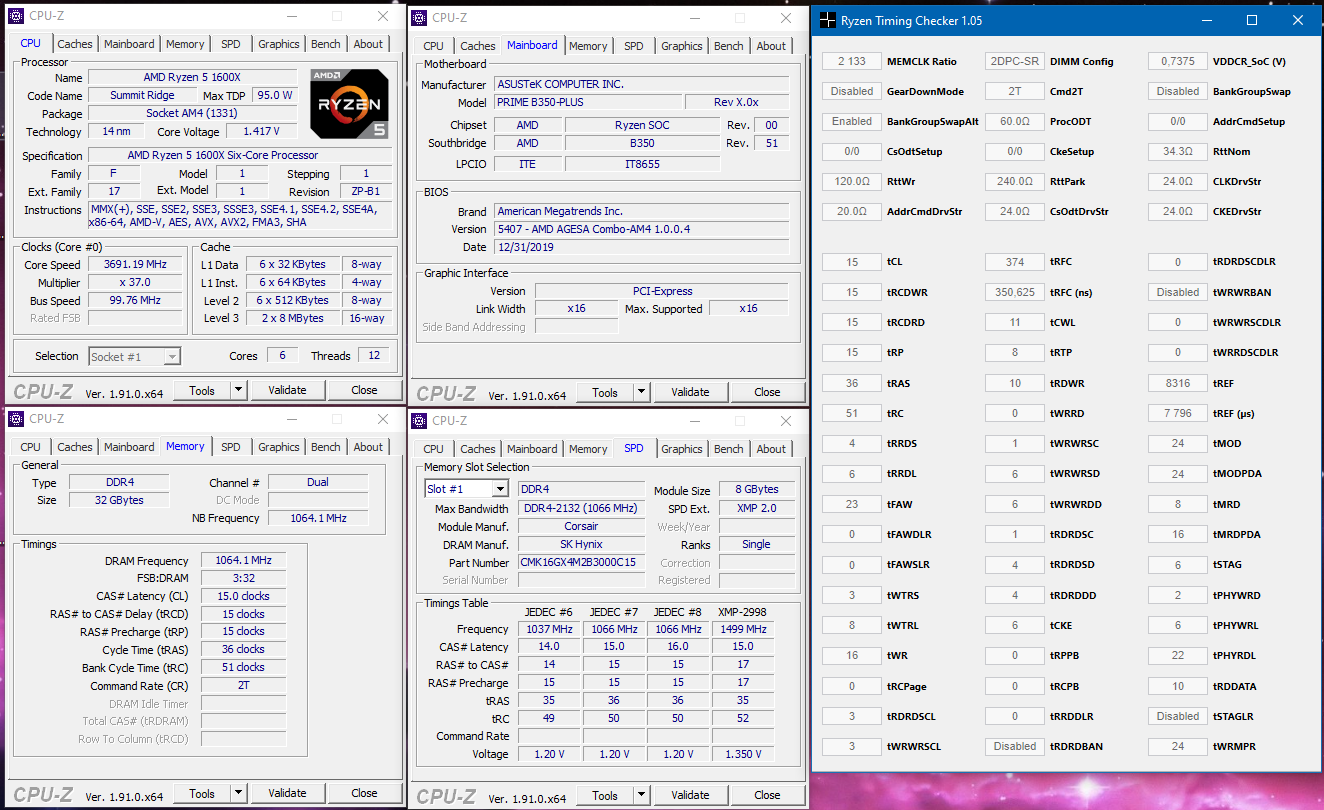Open the Socket #1 selection dropdown
The height and width of the screenshot is (810, 1324).
172,356
